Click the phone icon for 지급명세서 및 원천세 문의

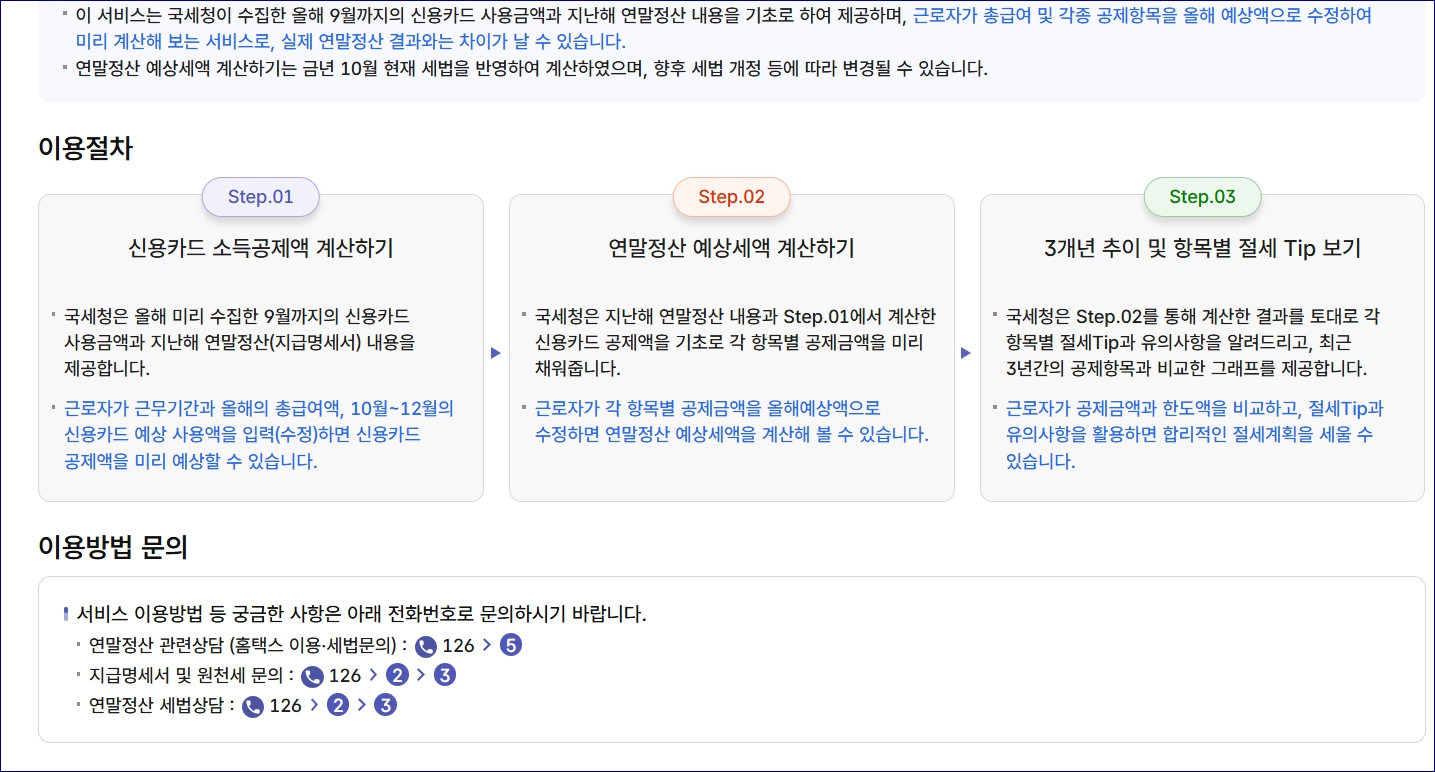coord(312,676)
